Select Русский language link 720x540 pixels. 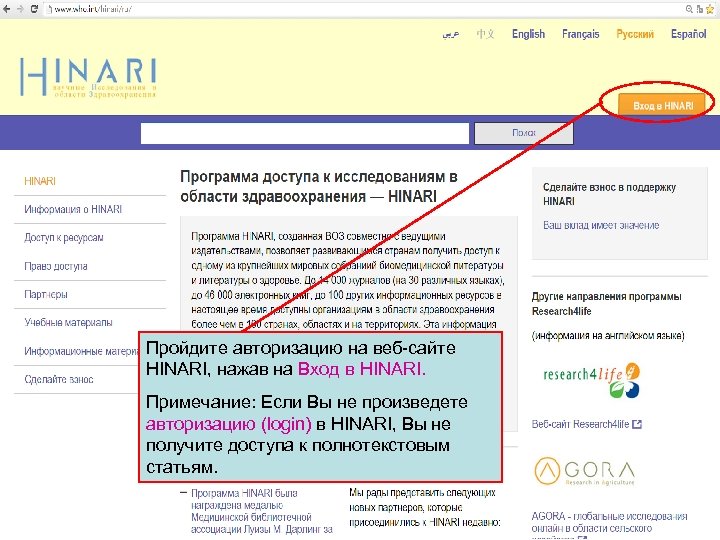tap(635, 34)
